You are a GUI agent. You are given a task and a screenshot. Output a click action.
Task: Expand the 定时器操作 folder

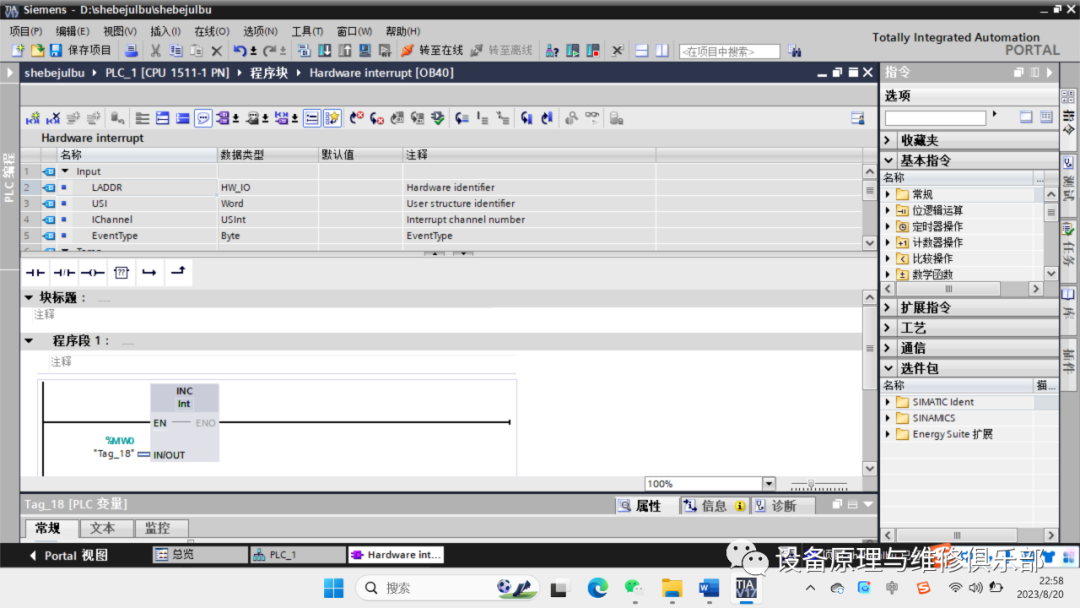pos(888,227)
